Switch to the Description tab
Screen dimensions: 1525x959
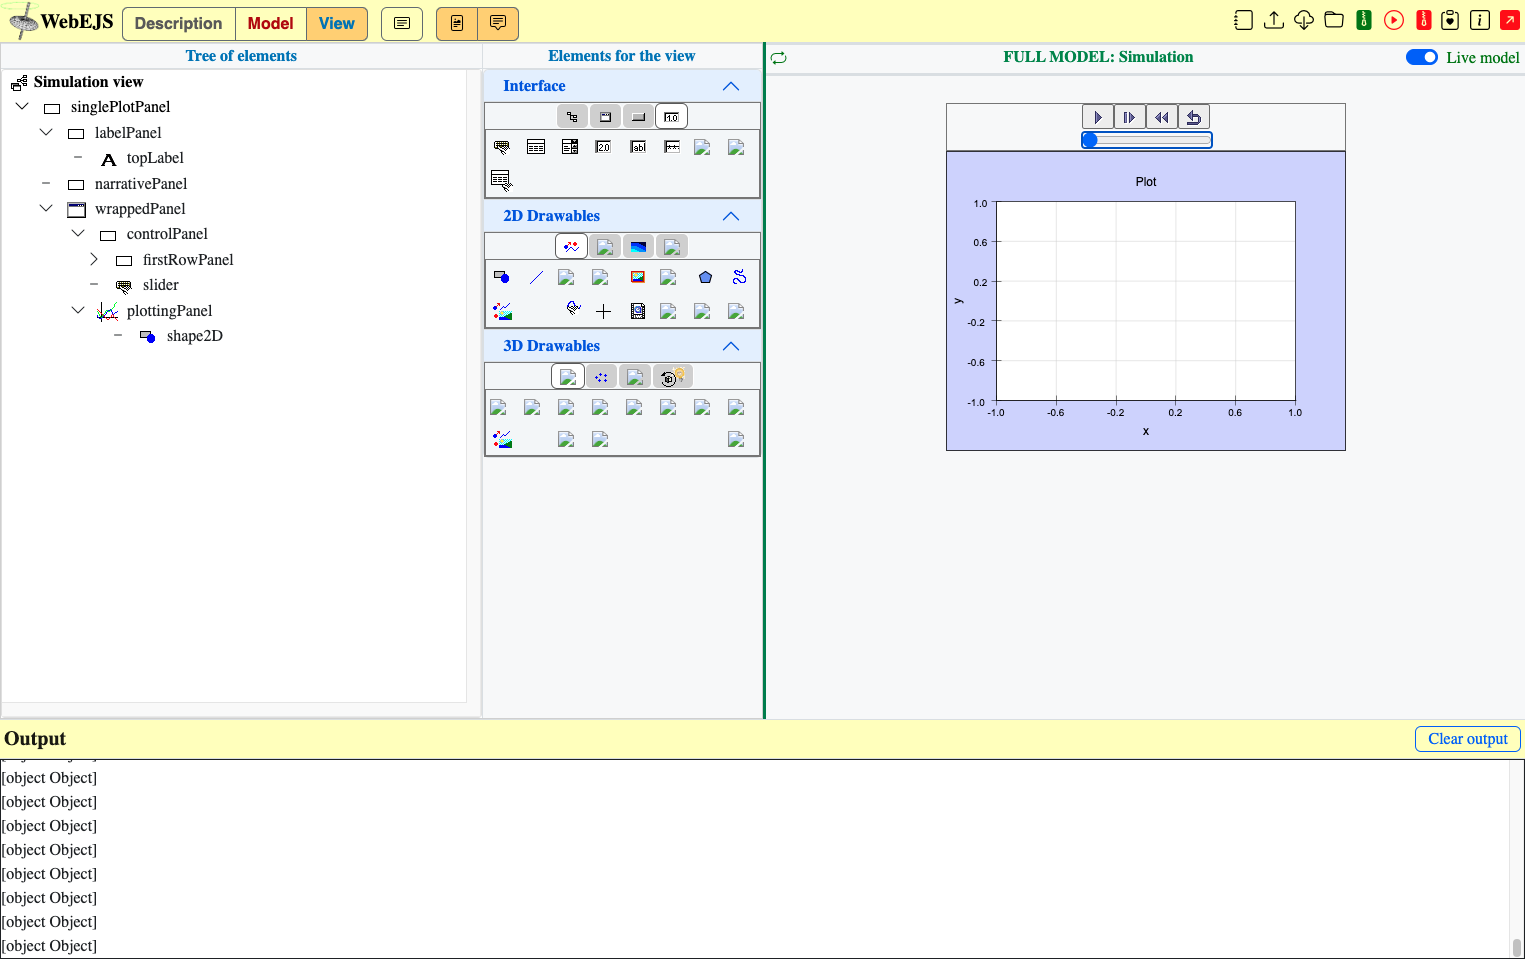[179, 23]
